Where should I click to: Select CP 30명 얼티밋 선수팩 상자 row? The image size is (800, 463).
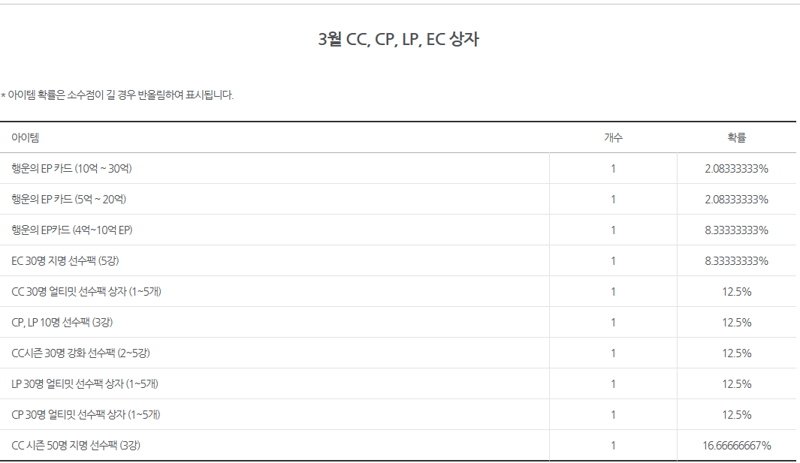398,415
